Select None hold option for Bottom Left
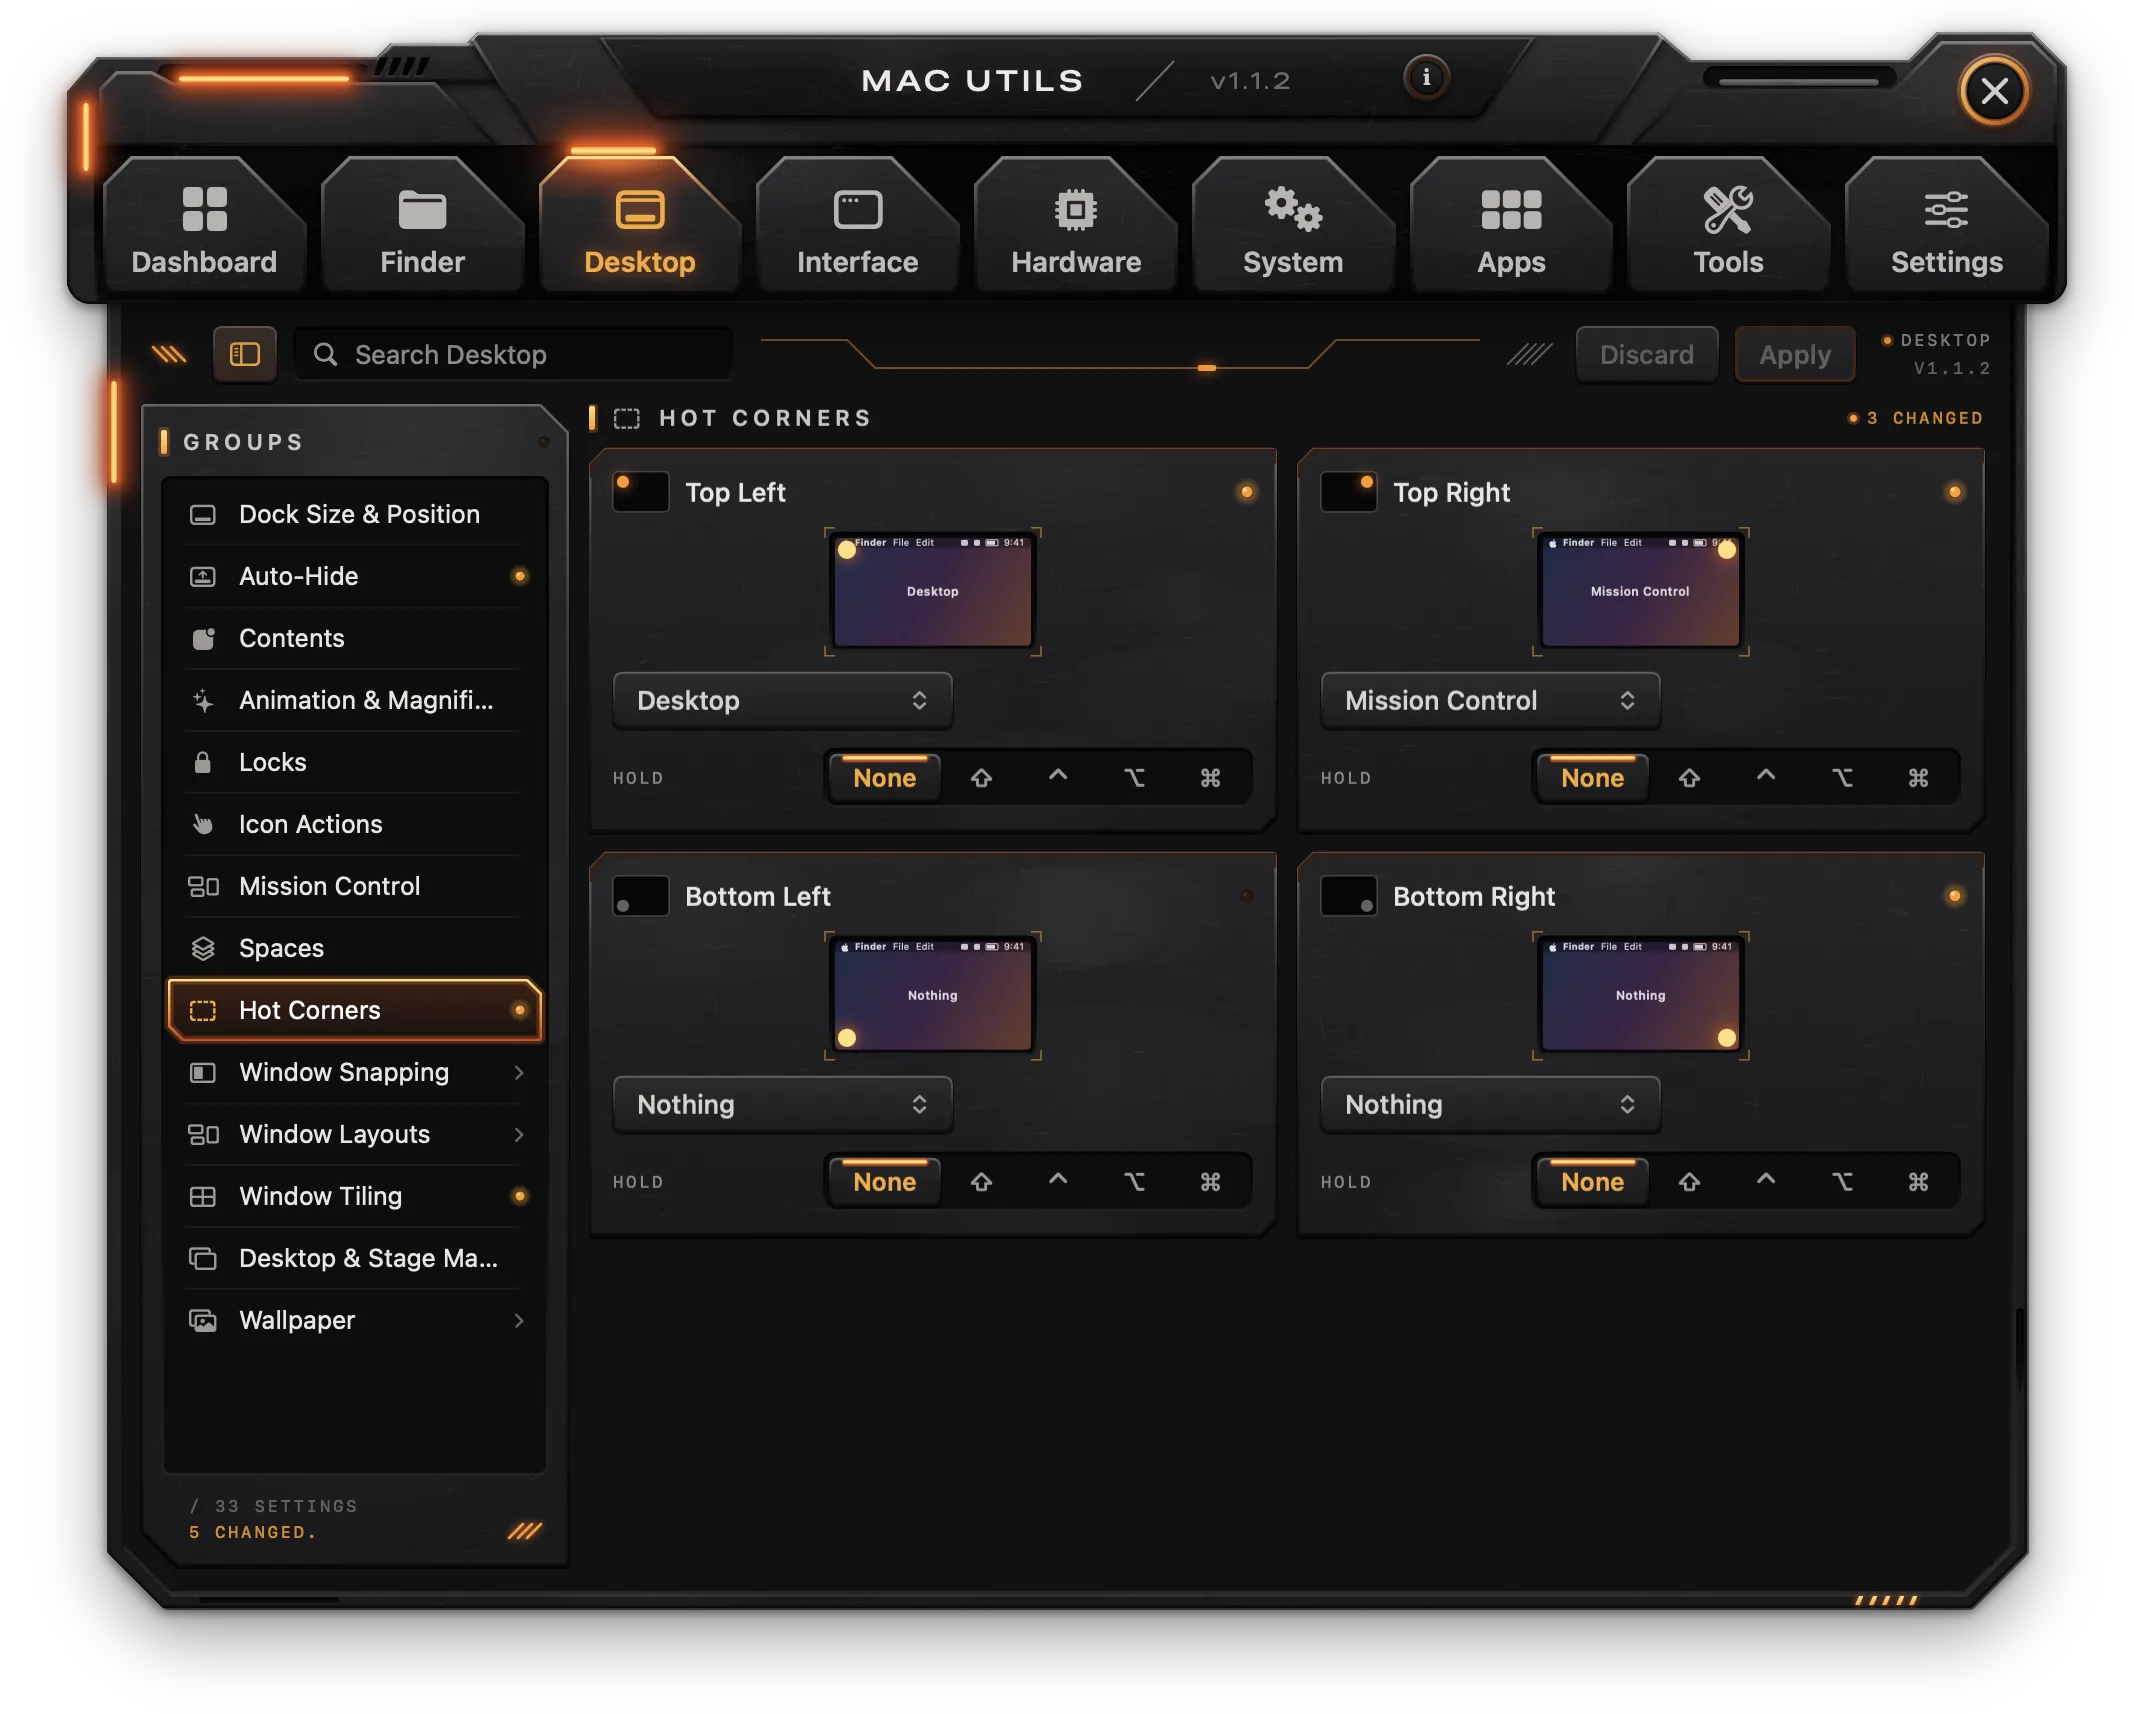 pyautogui.click(x=884, y=1182)
